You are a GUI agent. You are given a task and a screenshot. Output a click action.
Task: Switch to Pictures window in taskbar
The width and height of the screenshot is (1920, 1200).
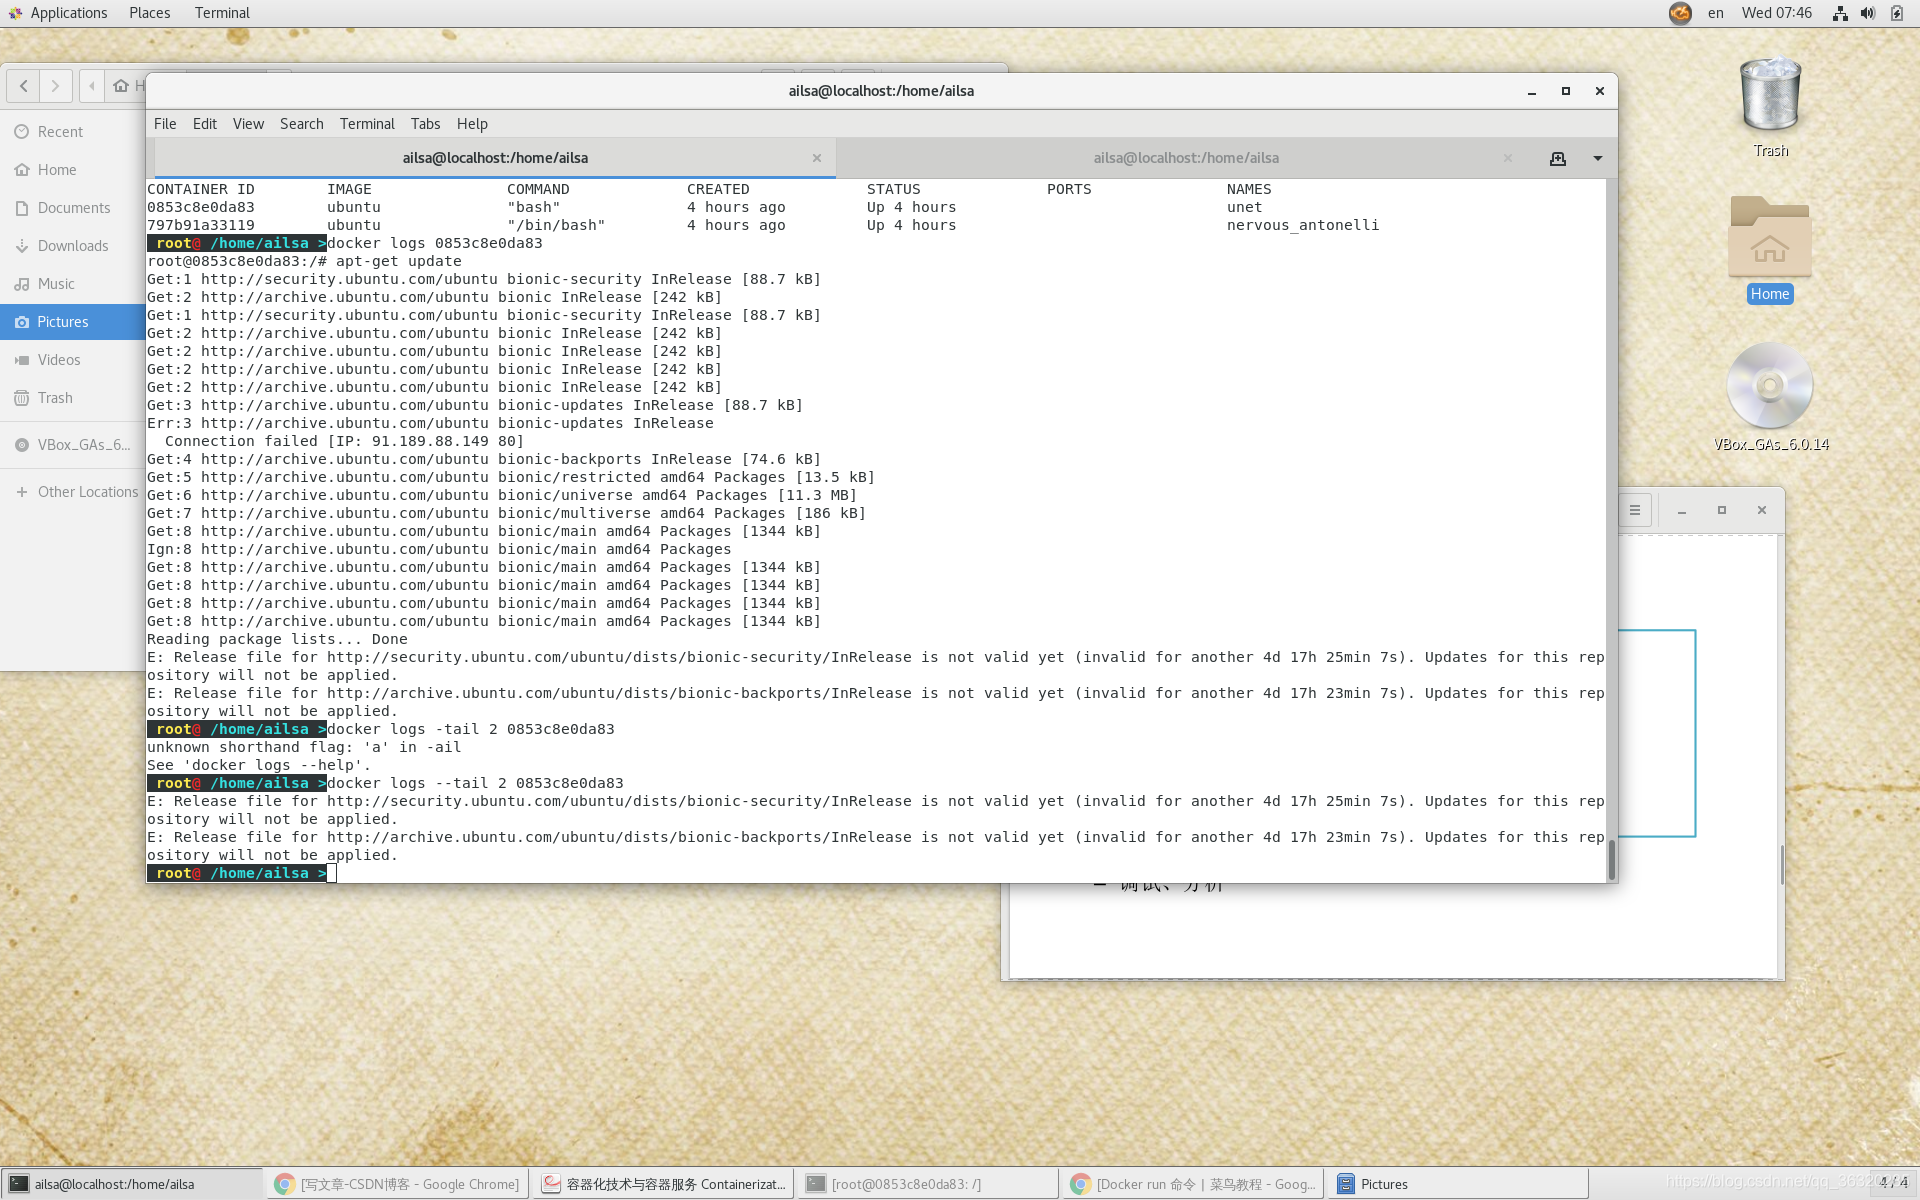coord(1383,1184)
